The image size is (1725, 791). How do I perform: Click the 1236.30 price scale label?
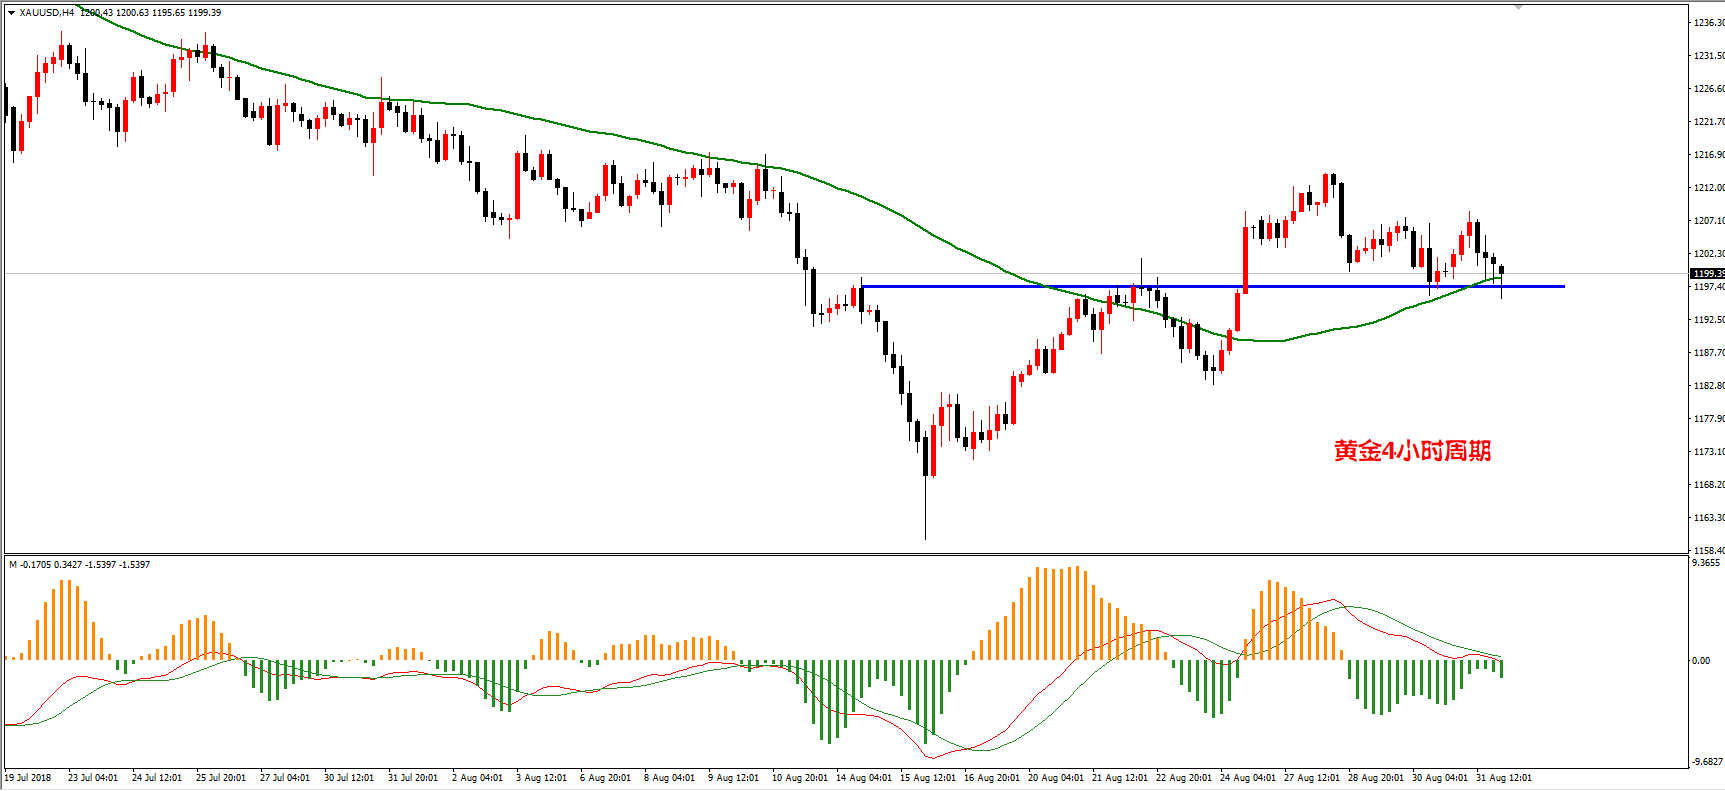[1709, 23]
